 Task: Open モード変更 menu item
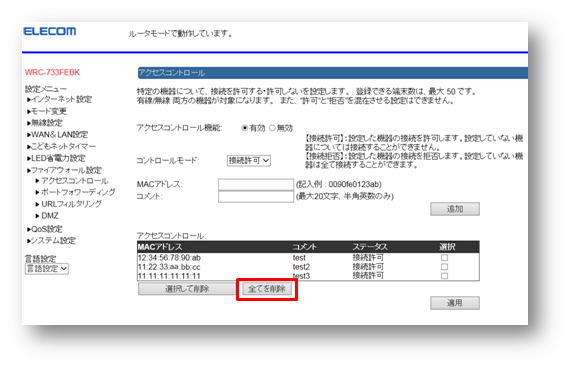(x=47, y=111)
